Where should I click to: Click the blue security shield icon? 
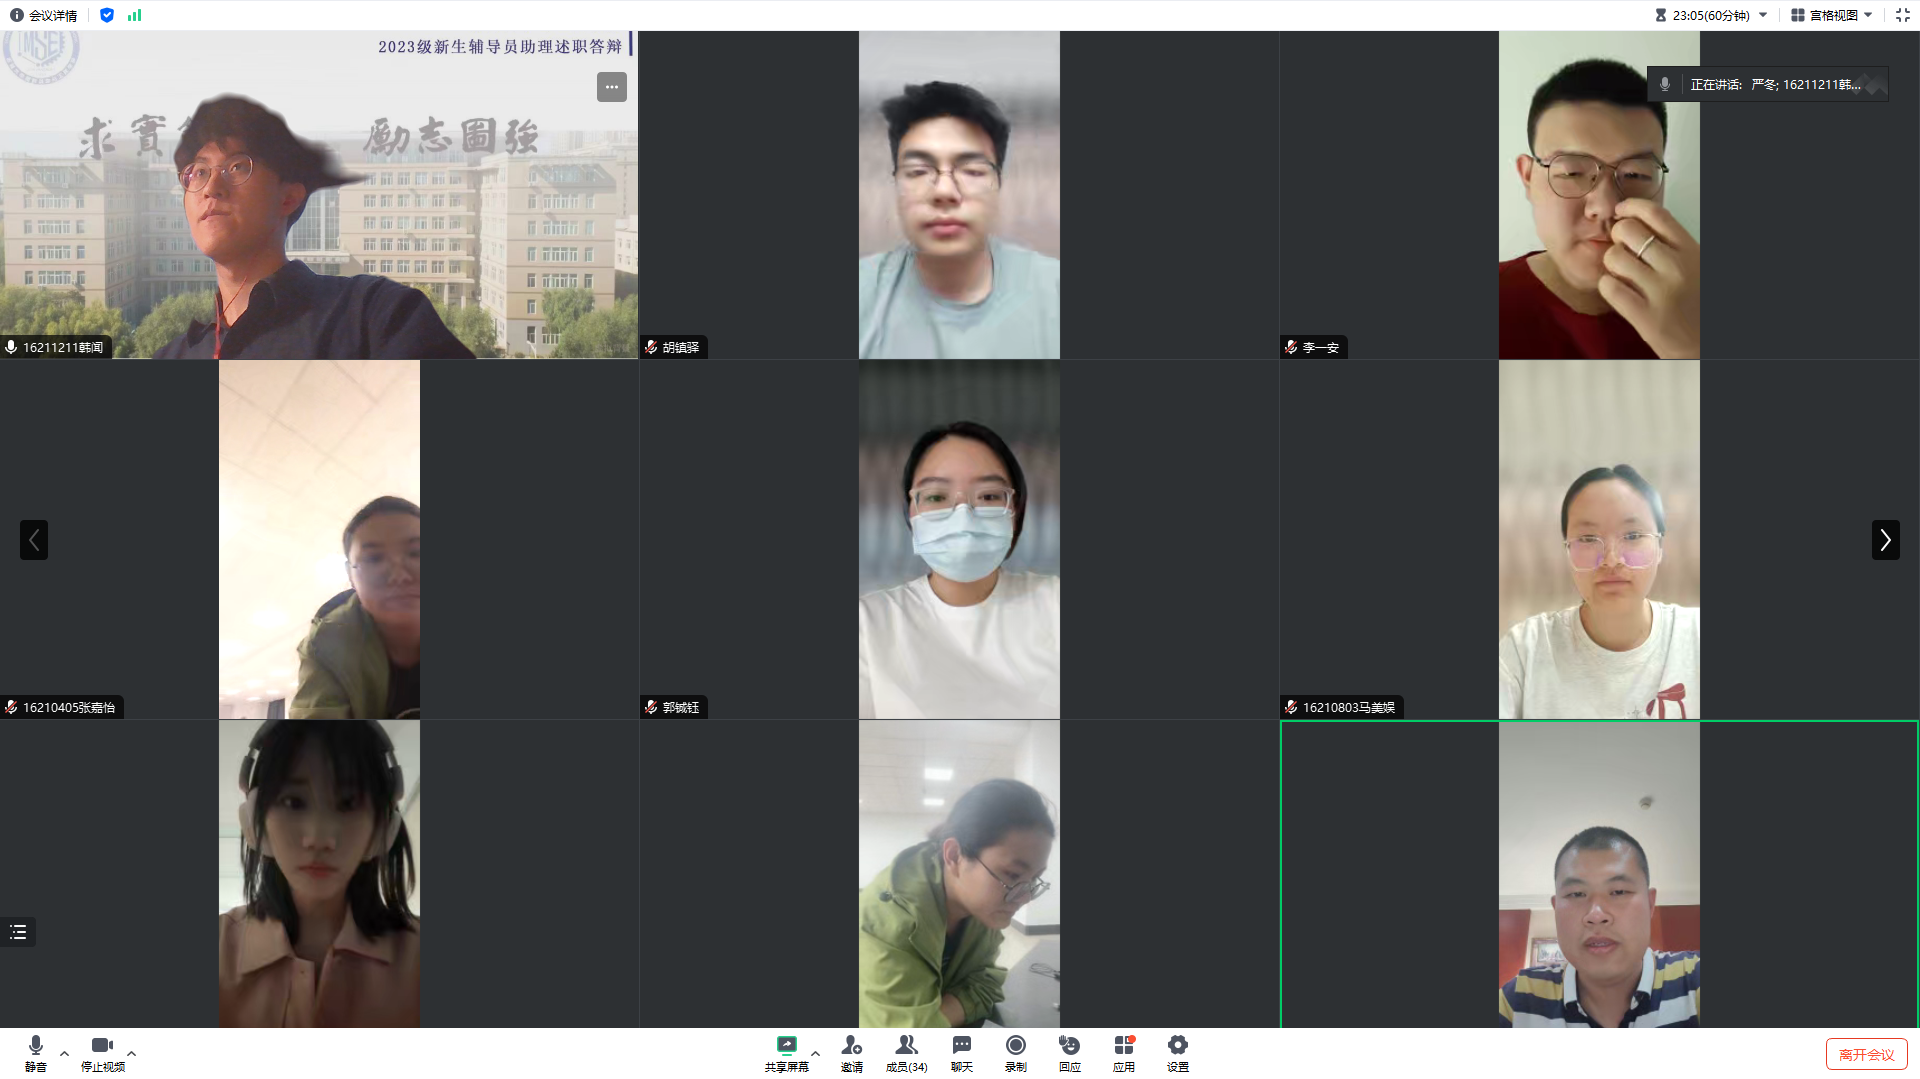pyautogui.click(x=107, y=15)
